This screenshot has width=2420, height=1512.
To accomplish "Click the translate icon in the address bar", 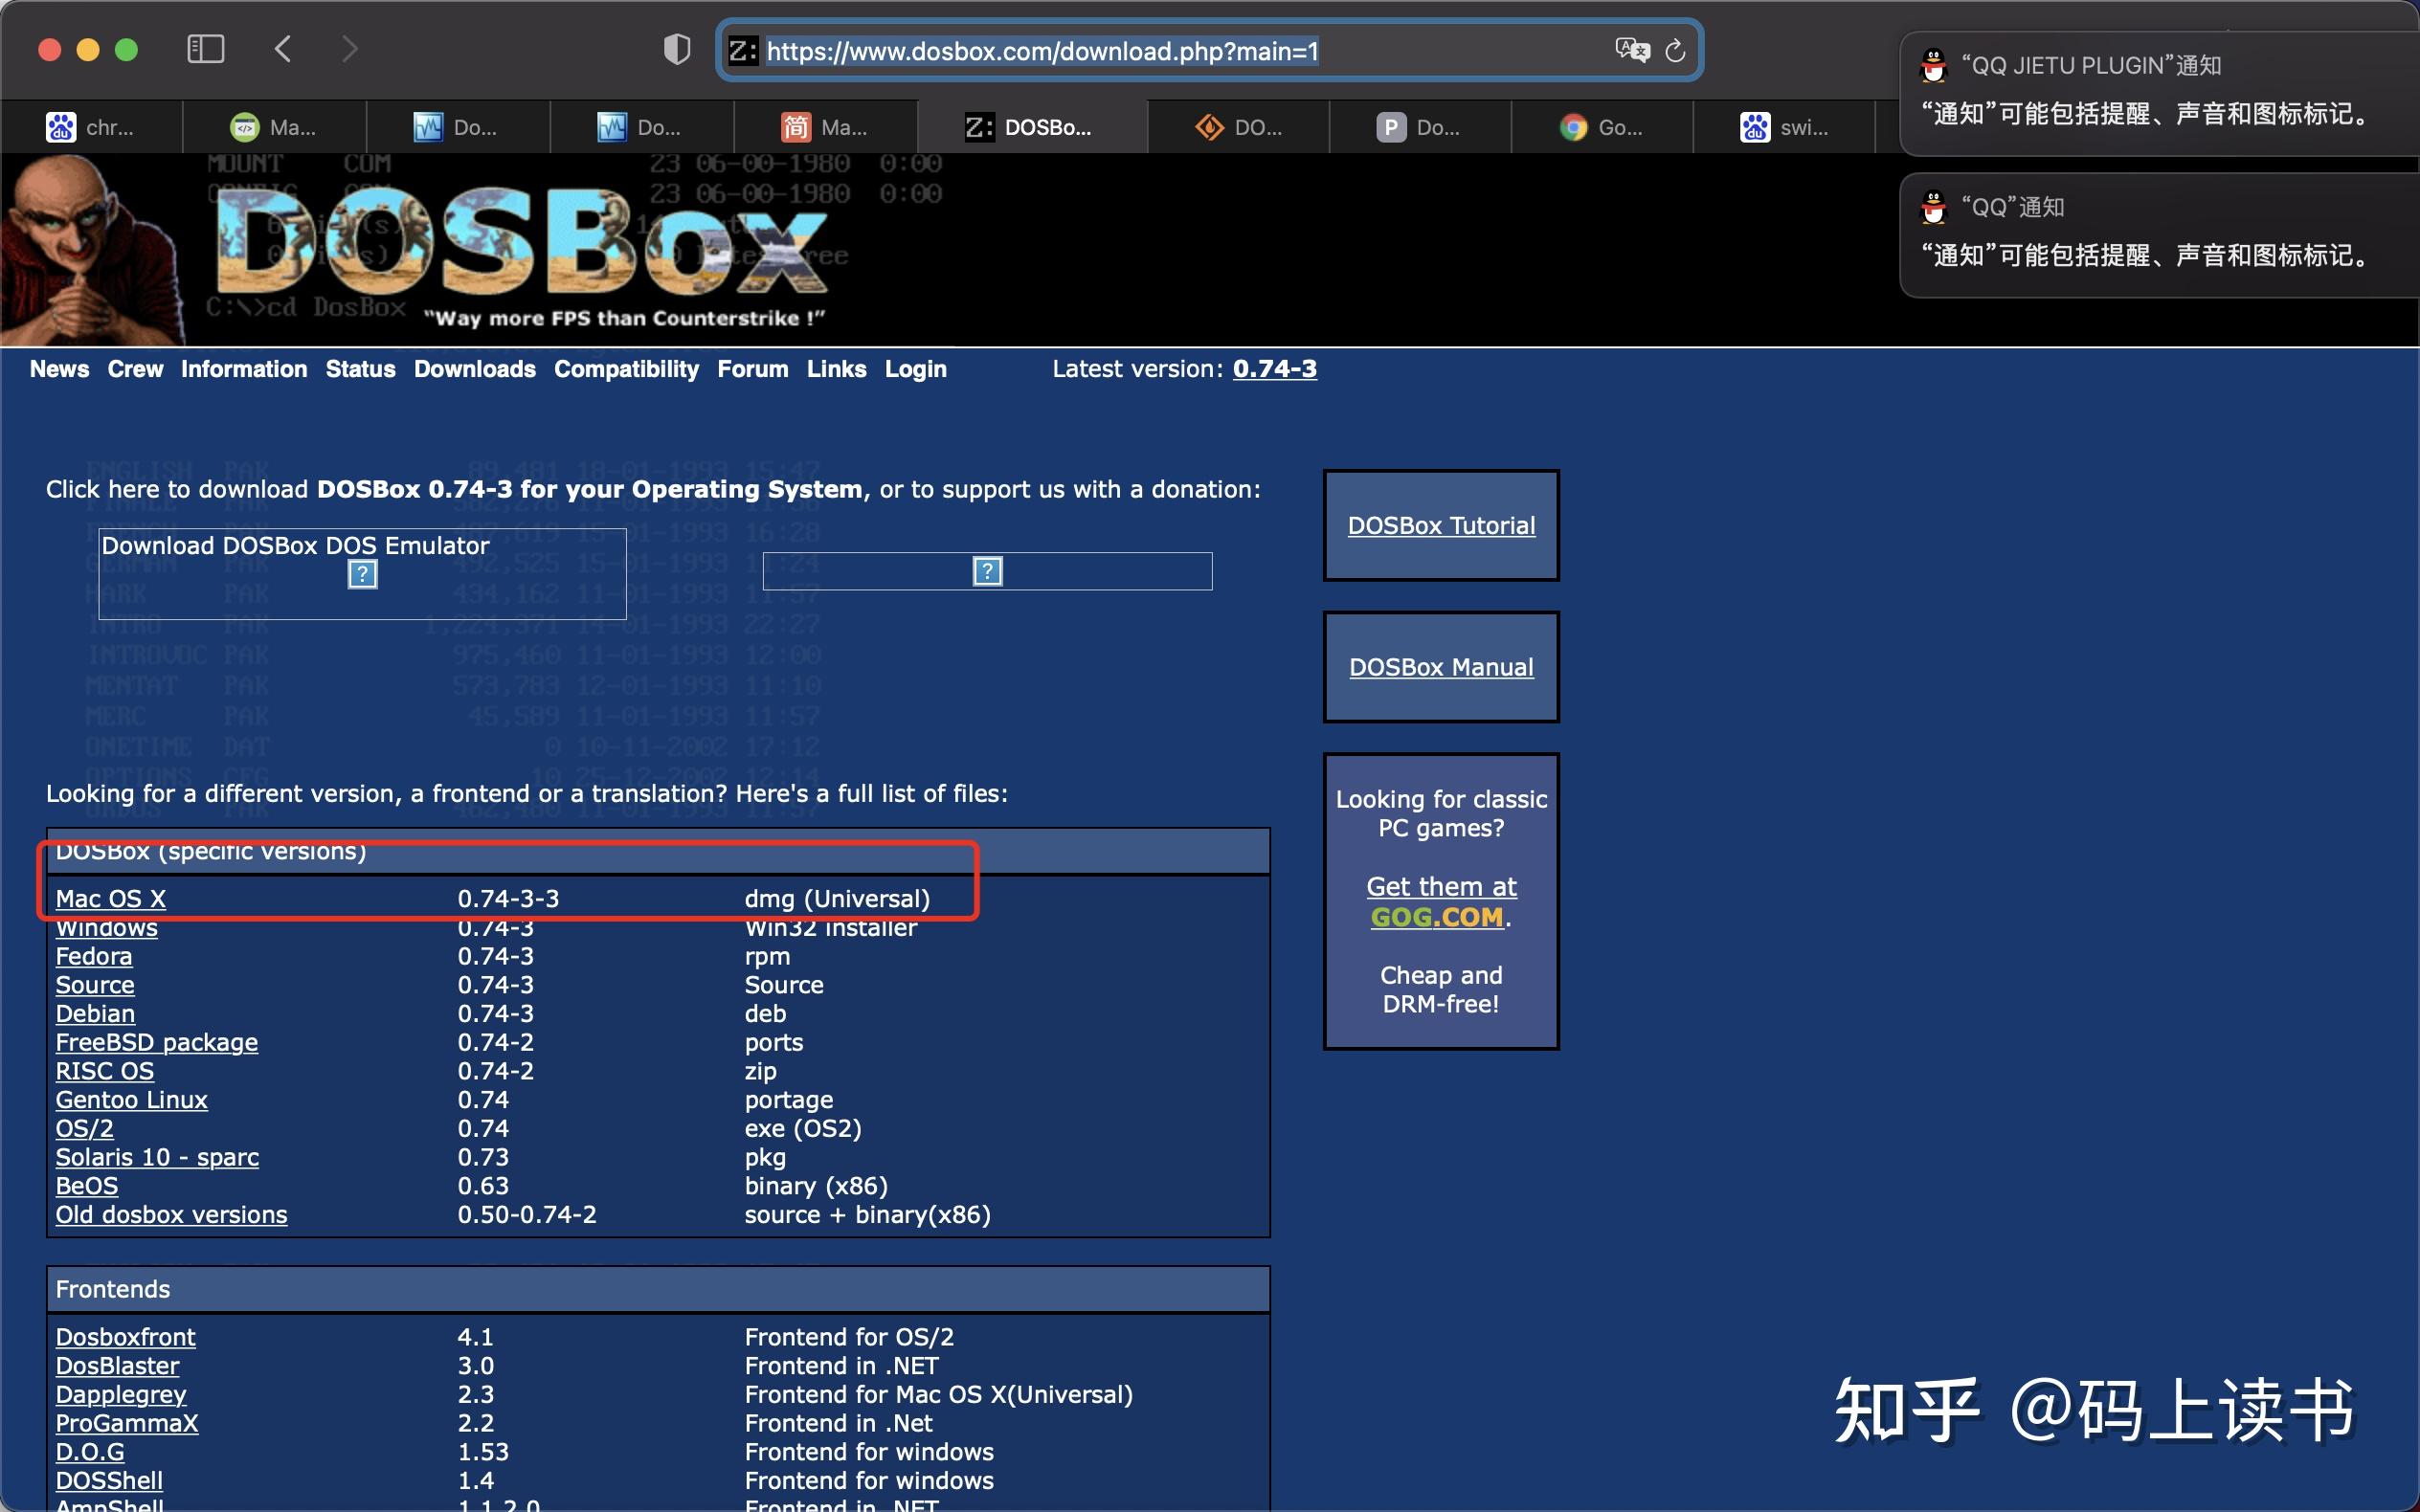I will point(1634,49).
